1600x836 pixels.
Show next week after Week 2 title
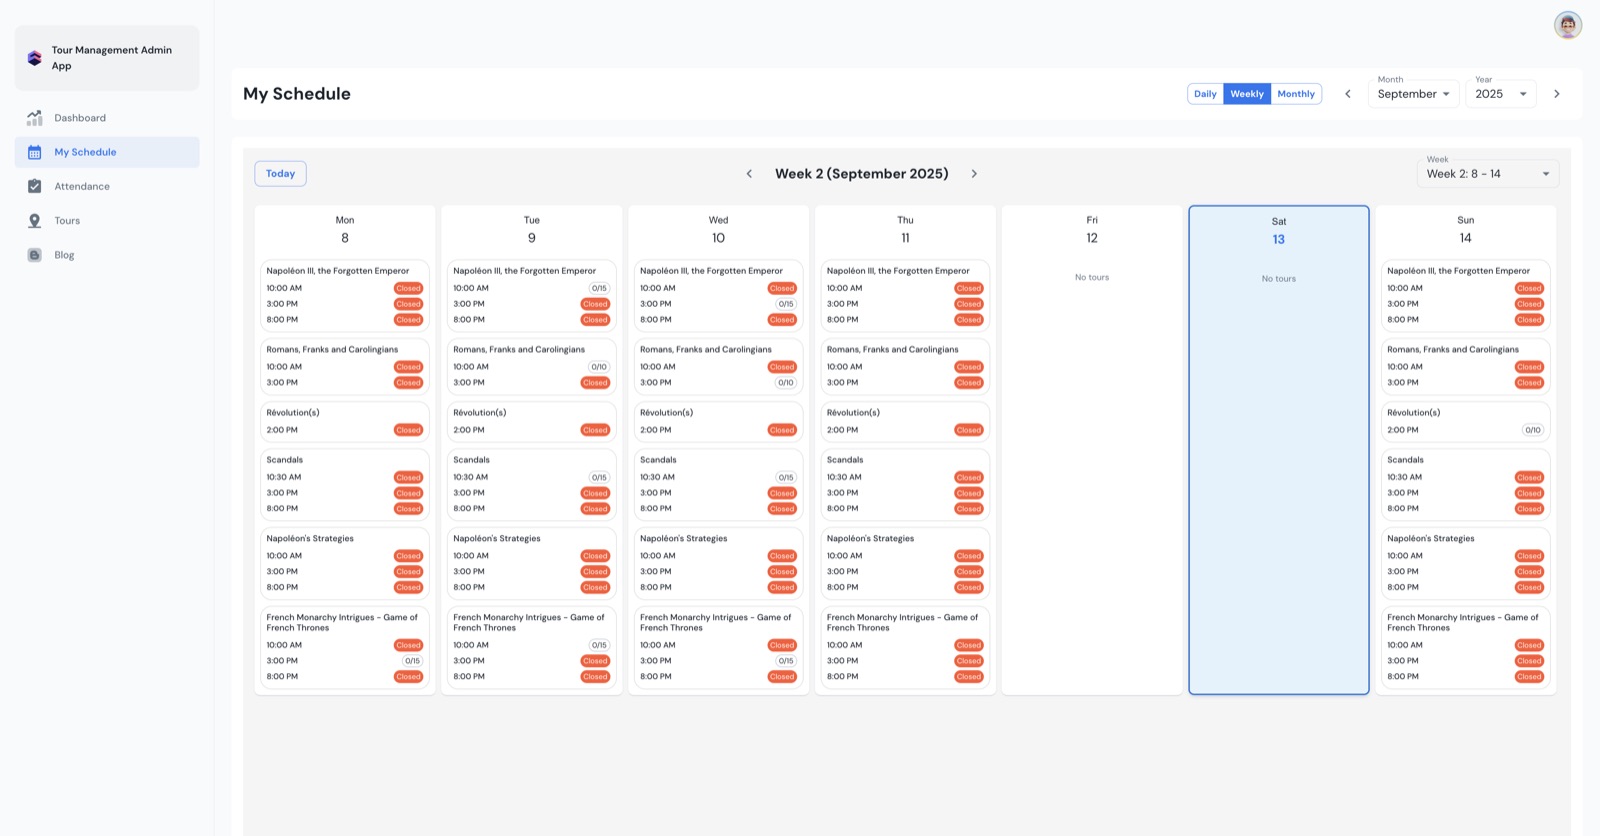[974, 174]
